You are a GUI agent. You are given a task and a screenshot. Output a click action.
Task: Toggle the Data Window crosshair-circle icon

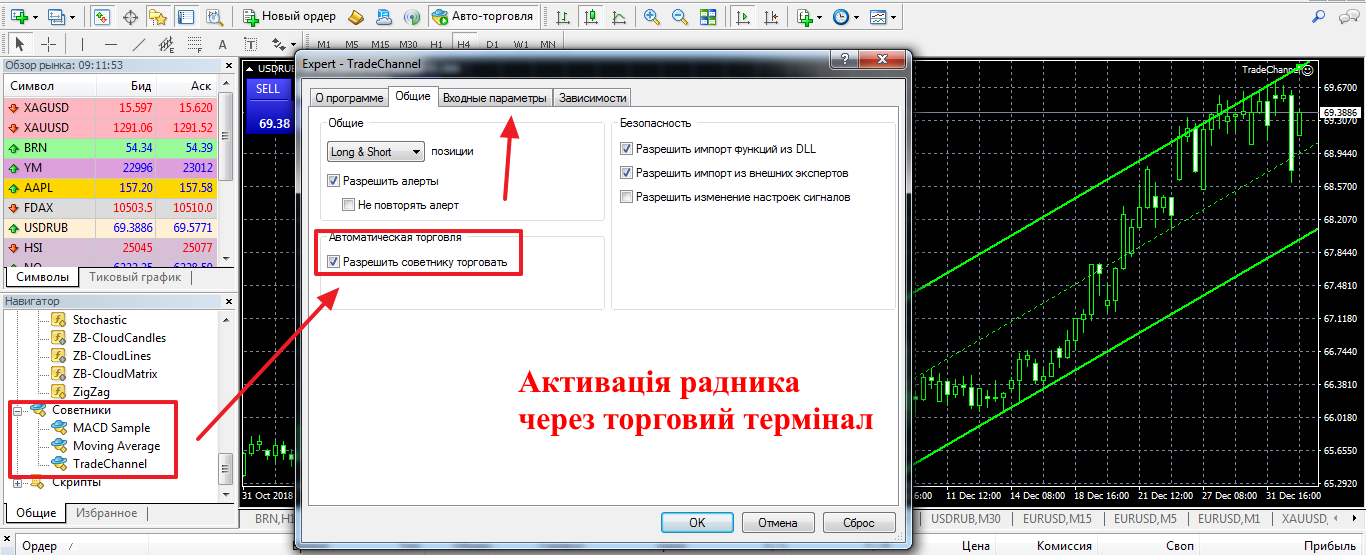click(130, 17)
